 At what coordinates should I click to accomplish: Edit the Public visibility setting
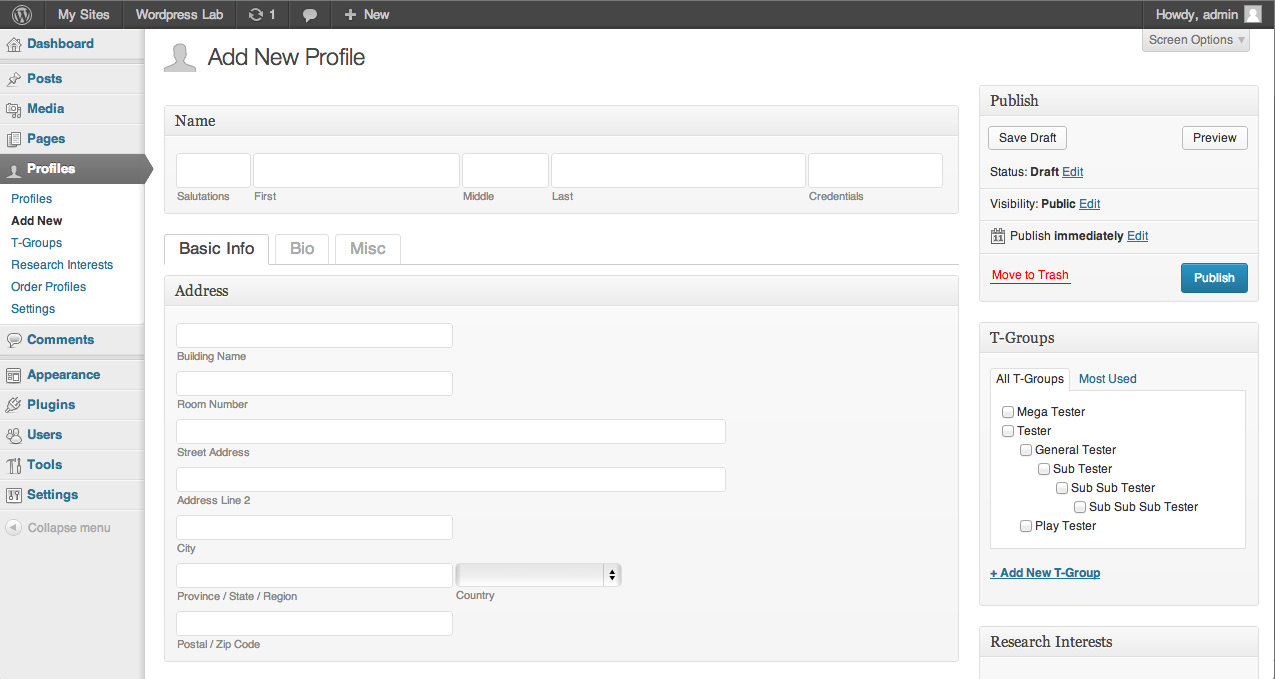1090,204
